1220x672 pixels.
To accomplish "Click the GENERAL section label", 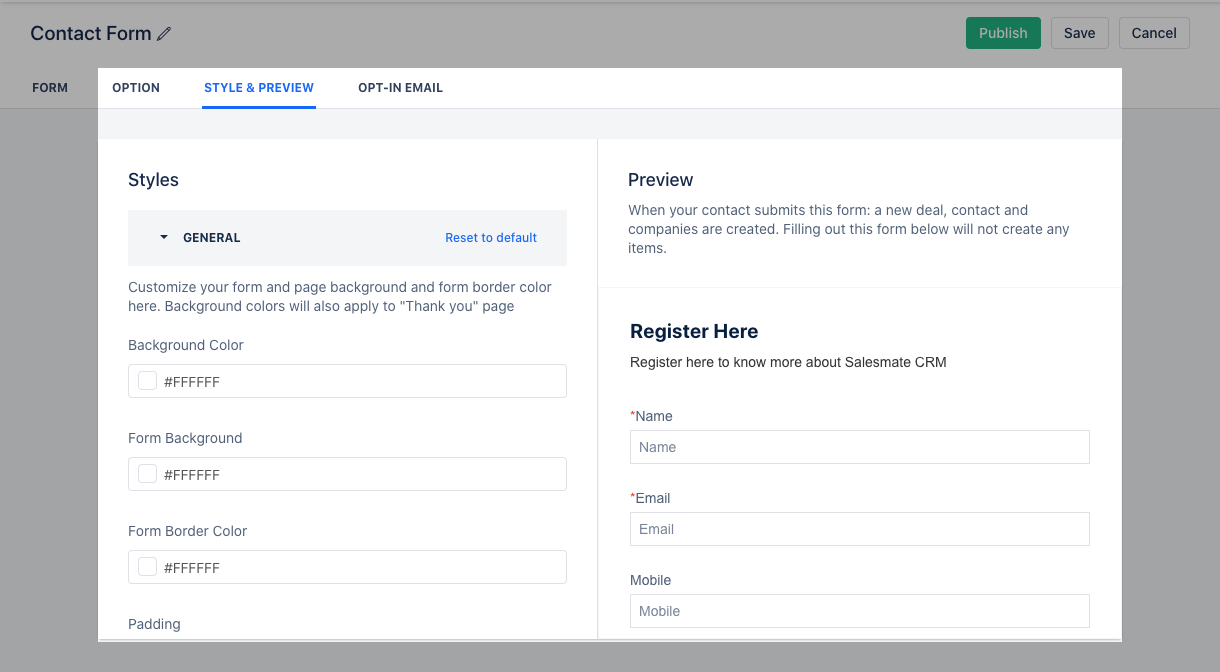I will (212, 238).
